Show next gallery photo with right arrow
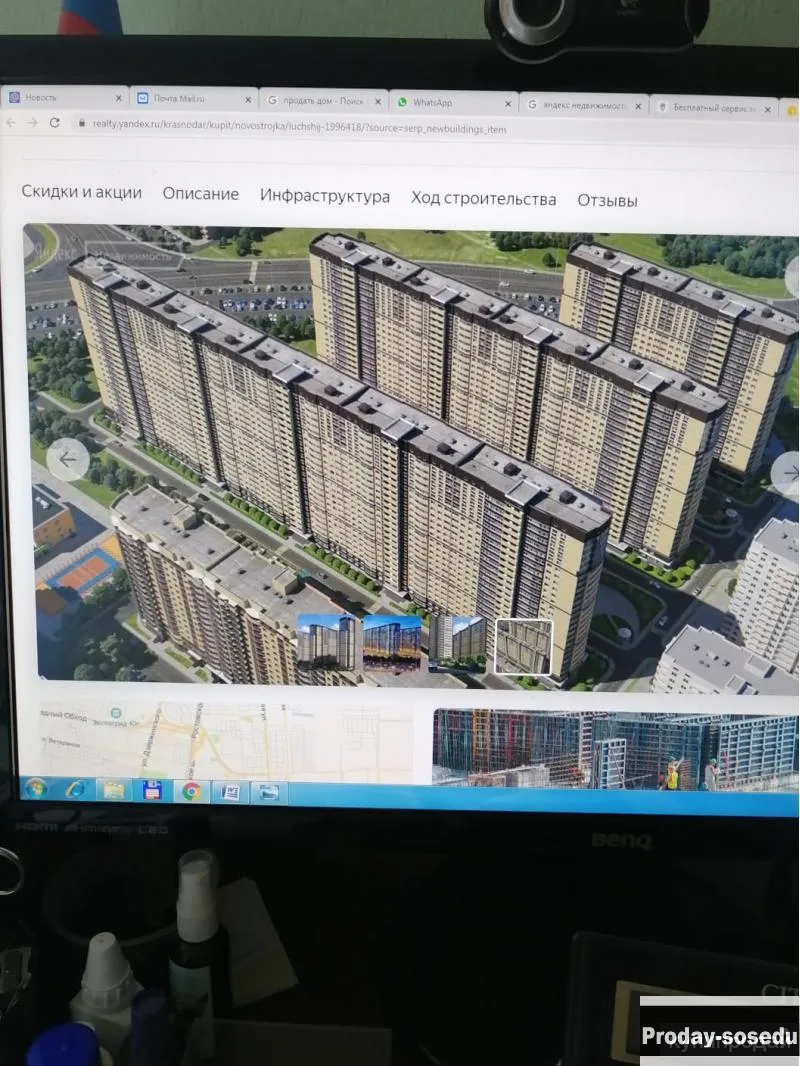 (x=788, y=472)
